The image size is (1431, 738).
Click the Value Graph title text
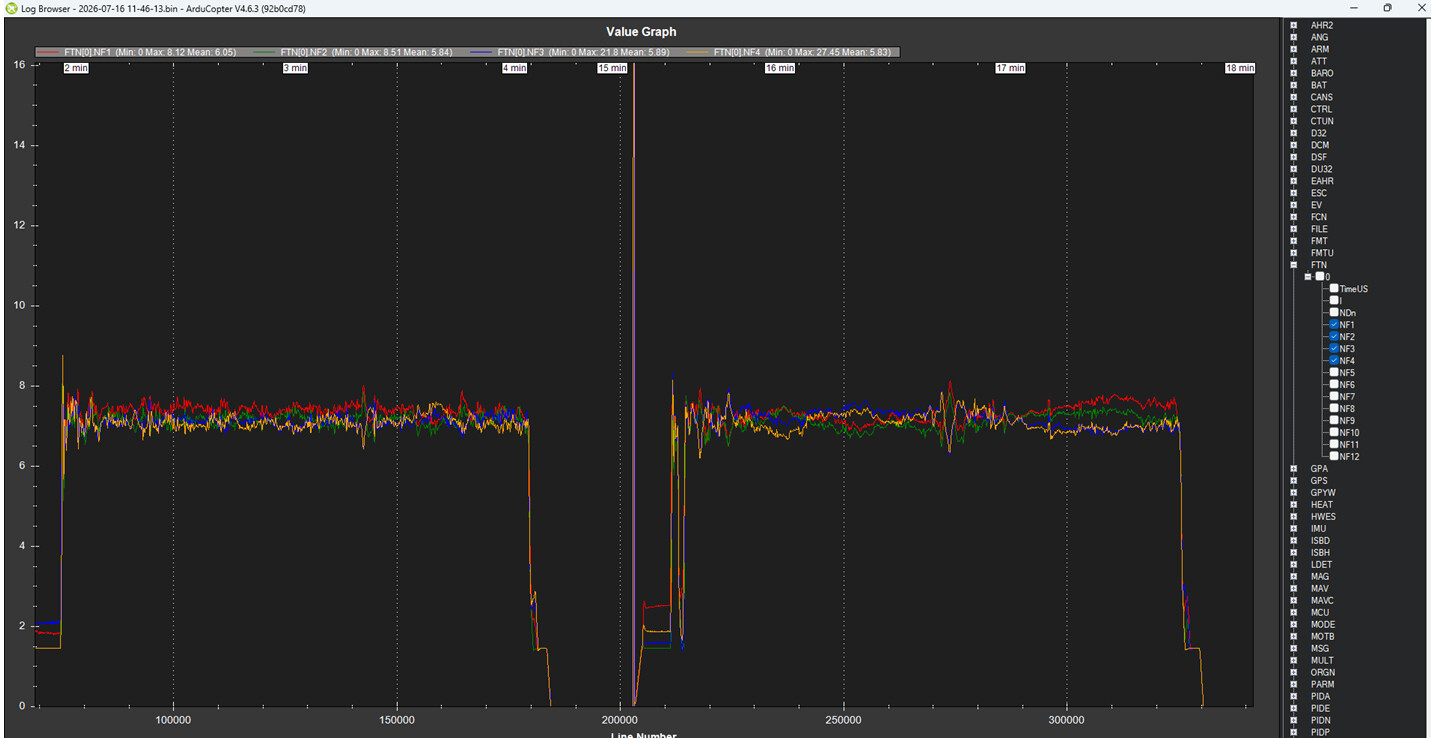coord(641,32)
